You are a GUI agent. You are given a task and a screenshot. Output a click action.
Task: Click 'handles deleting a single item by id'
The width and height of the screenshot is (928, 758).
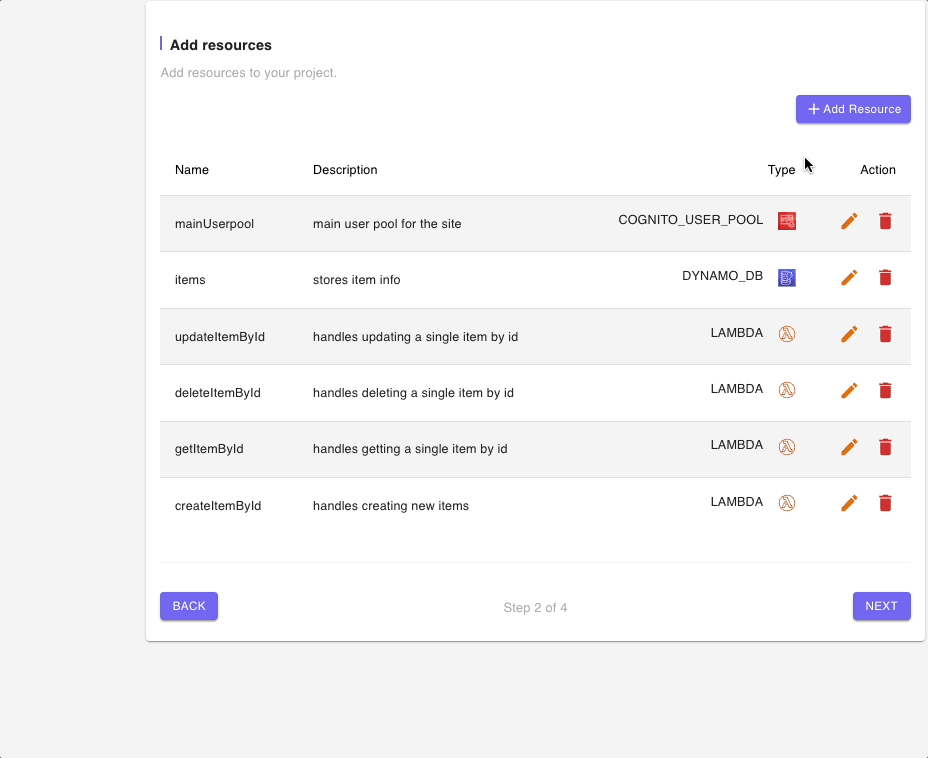pos(413,393)
